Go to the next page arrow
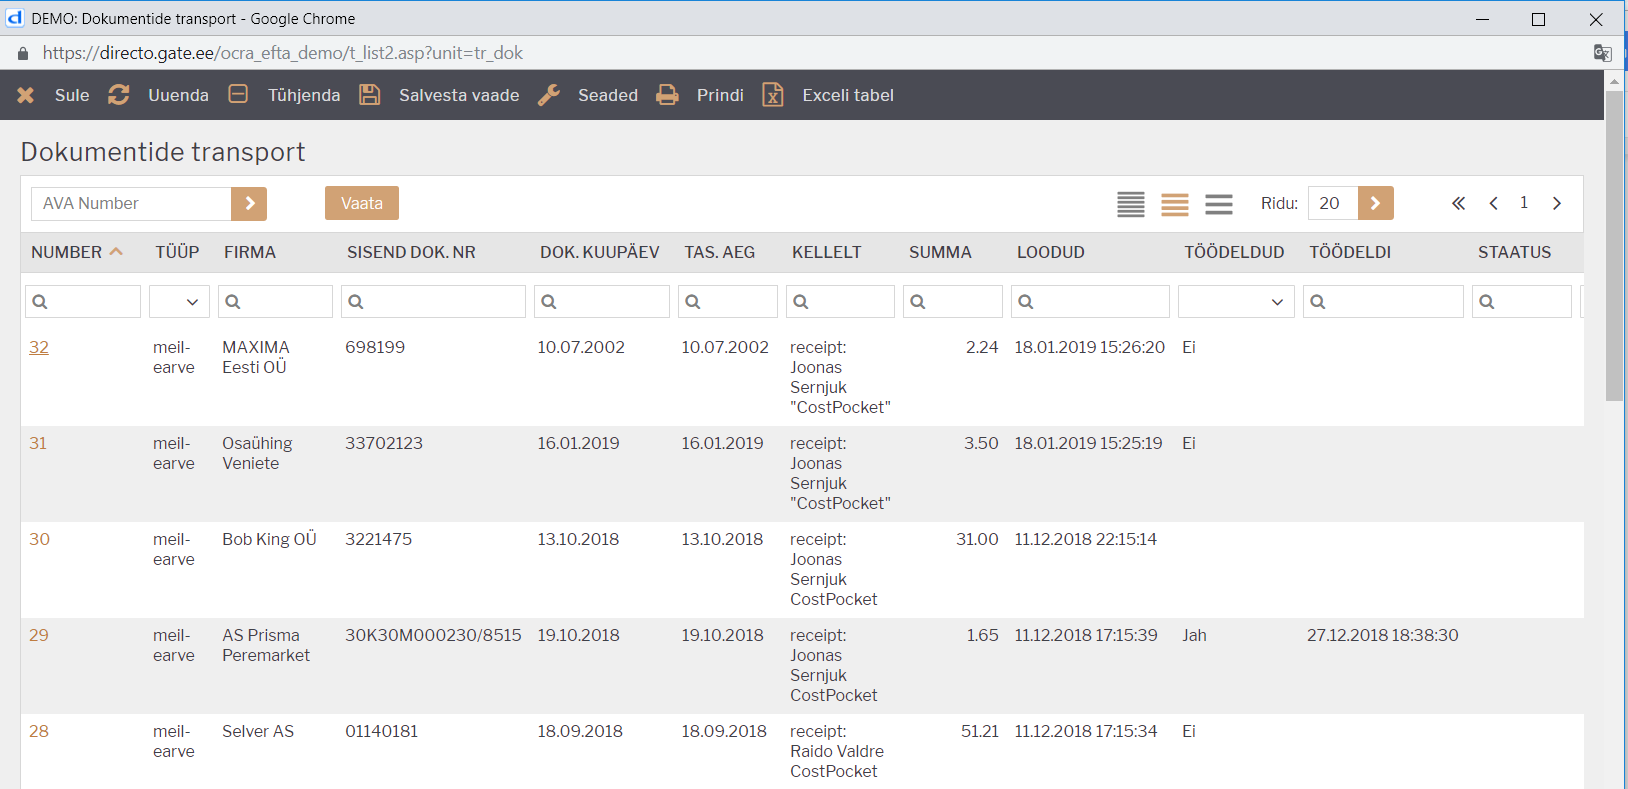The width and height of the screenshot is (1628, 789). [1557, 203]
